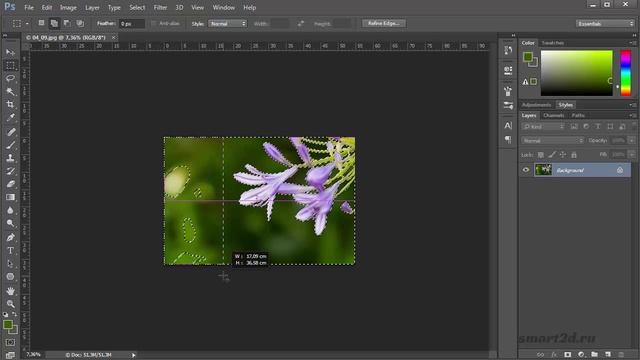The image size is (640, 360).
Task: Open the Opacity slider arrow
Action: coord(631,140)
